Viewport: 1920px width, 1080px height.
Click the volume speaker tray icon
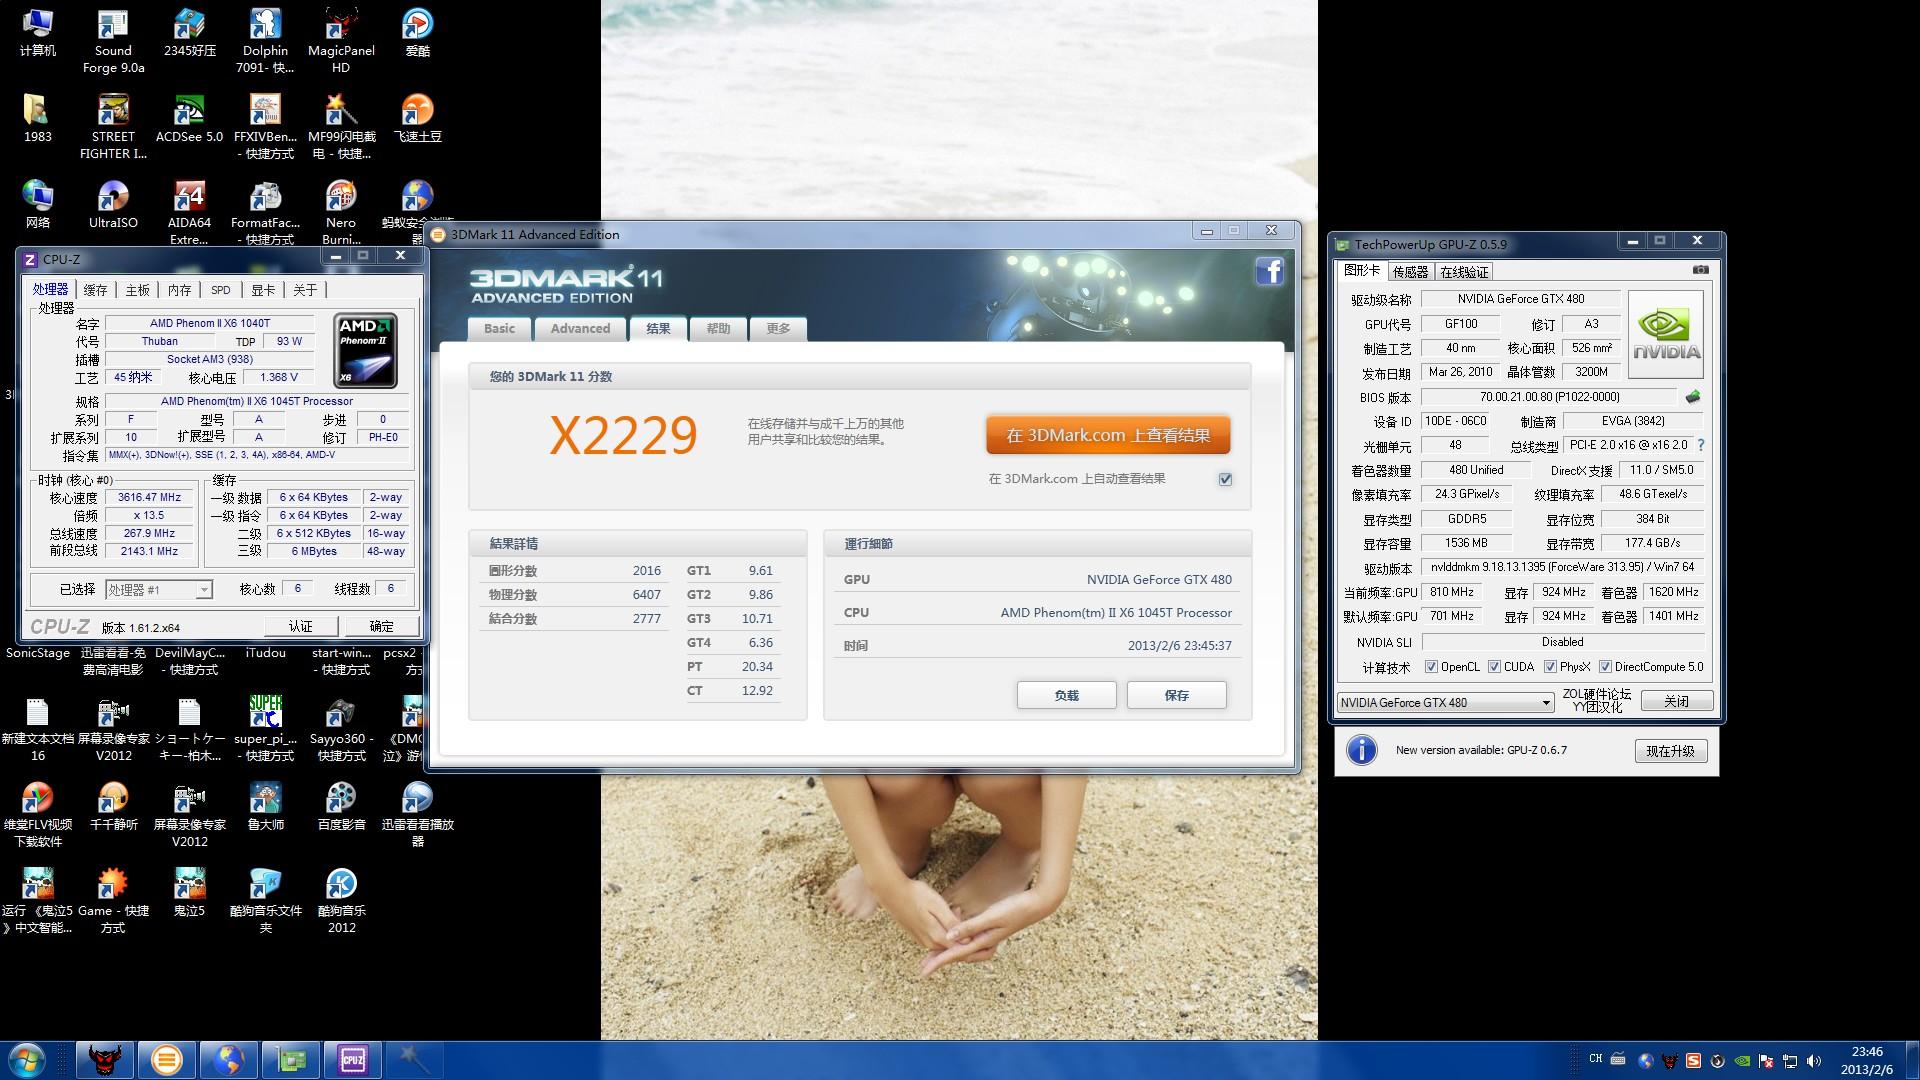click(1814, 1061)
